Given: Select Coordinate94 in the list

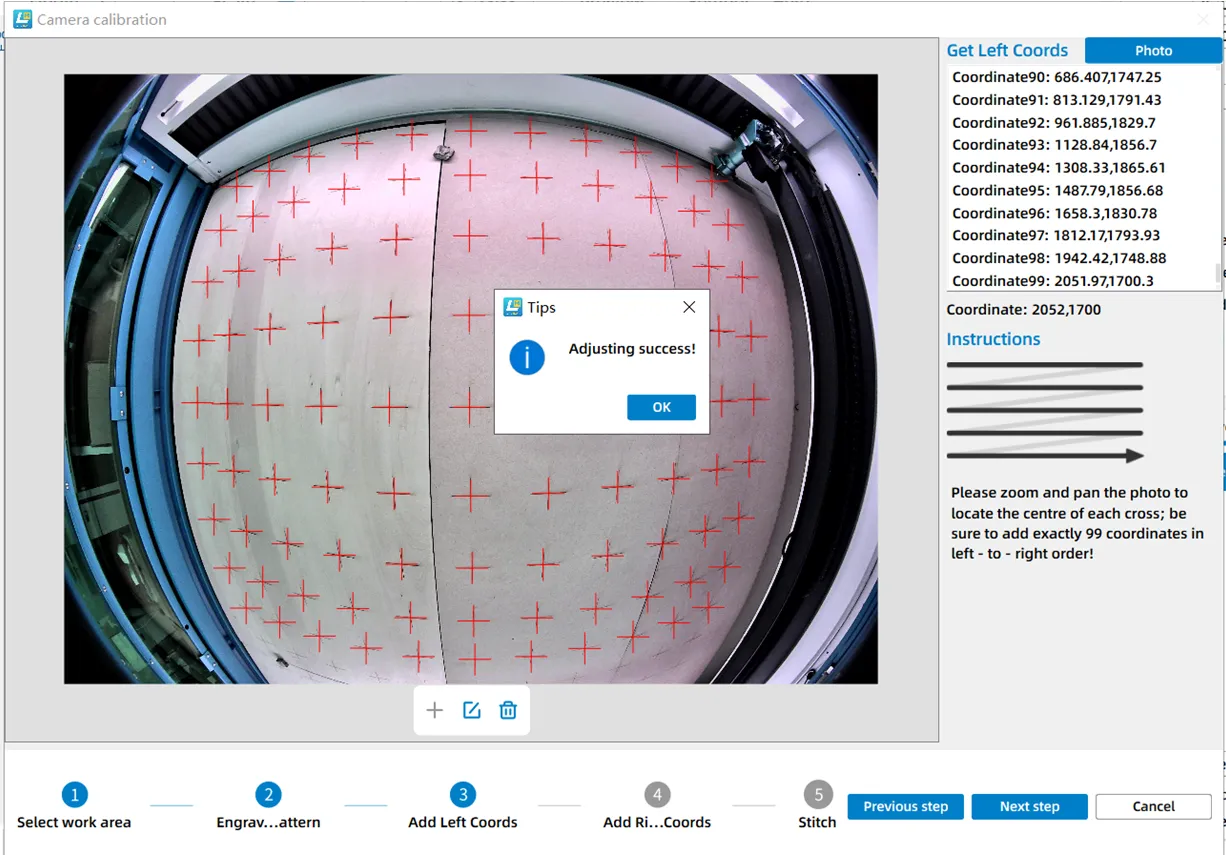Looking at the screenshot, I should [x=1058, y=168].
